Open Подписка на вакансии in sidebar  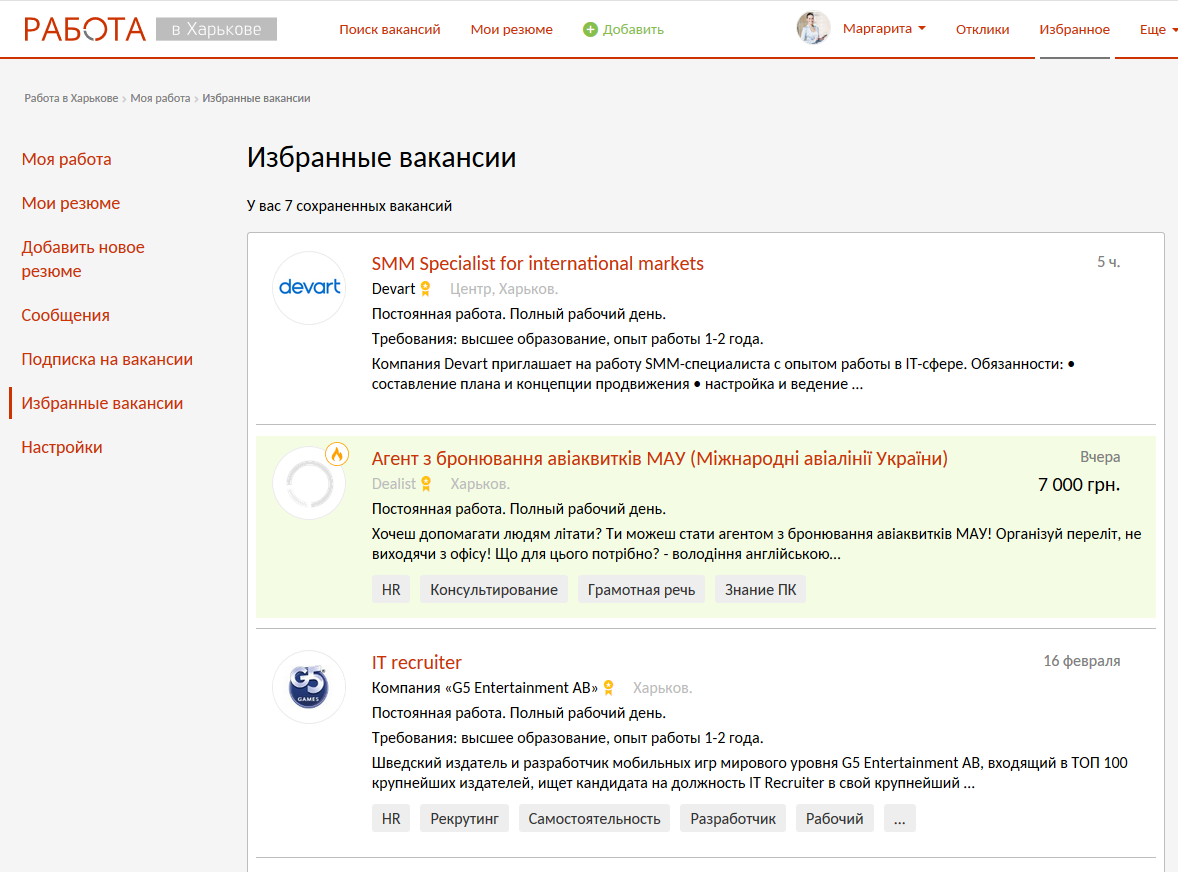coord(107,359)
